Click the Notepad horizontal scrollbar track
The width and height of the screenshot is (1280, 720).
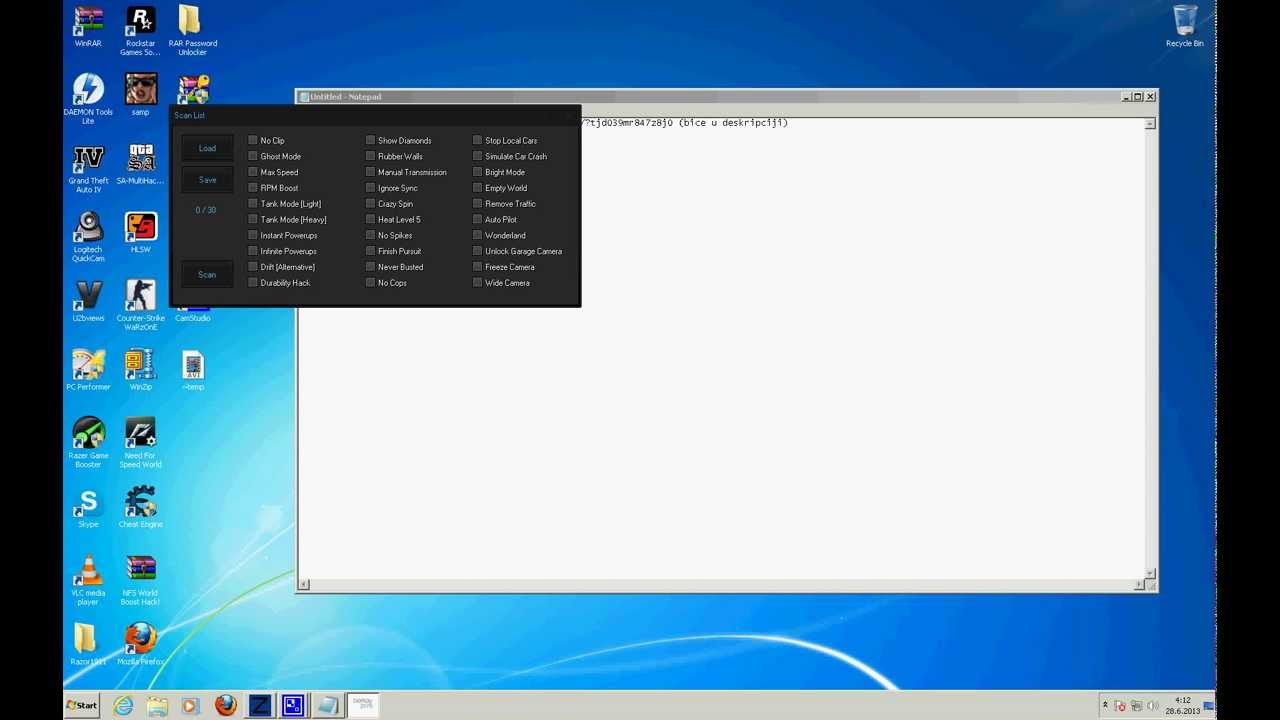(721, 584)
